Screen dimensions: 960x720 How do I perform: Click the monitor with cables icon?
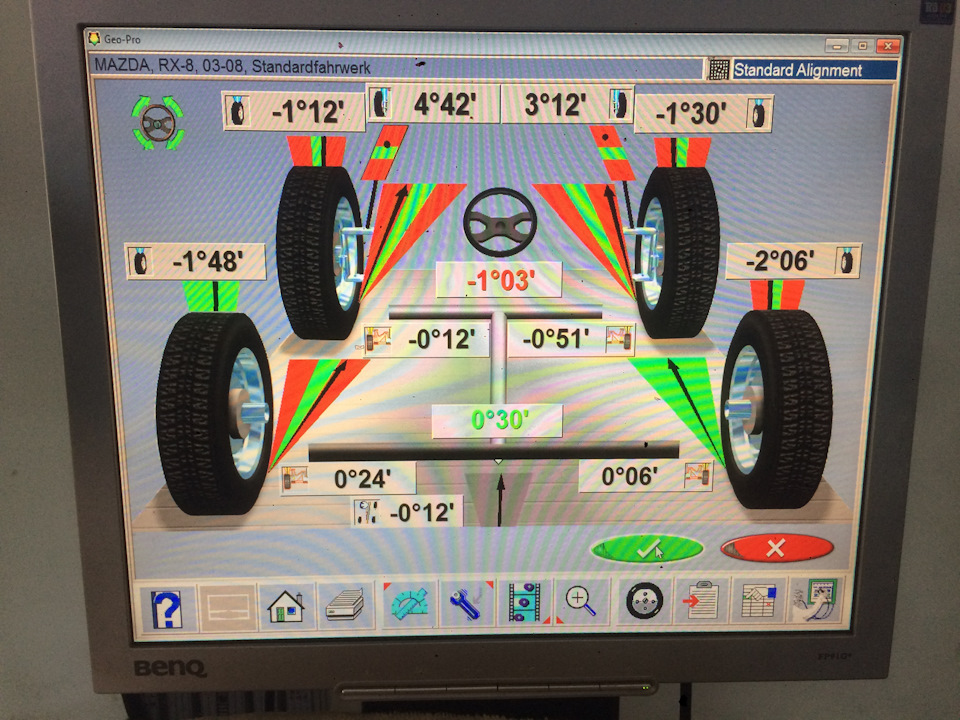coord(817,599)
